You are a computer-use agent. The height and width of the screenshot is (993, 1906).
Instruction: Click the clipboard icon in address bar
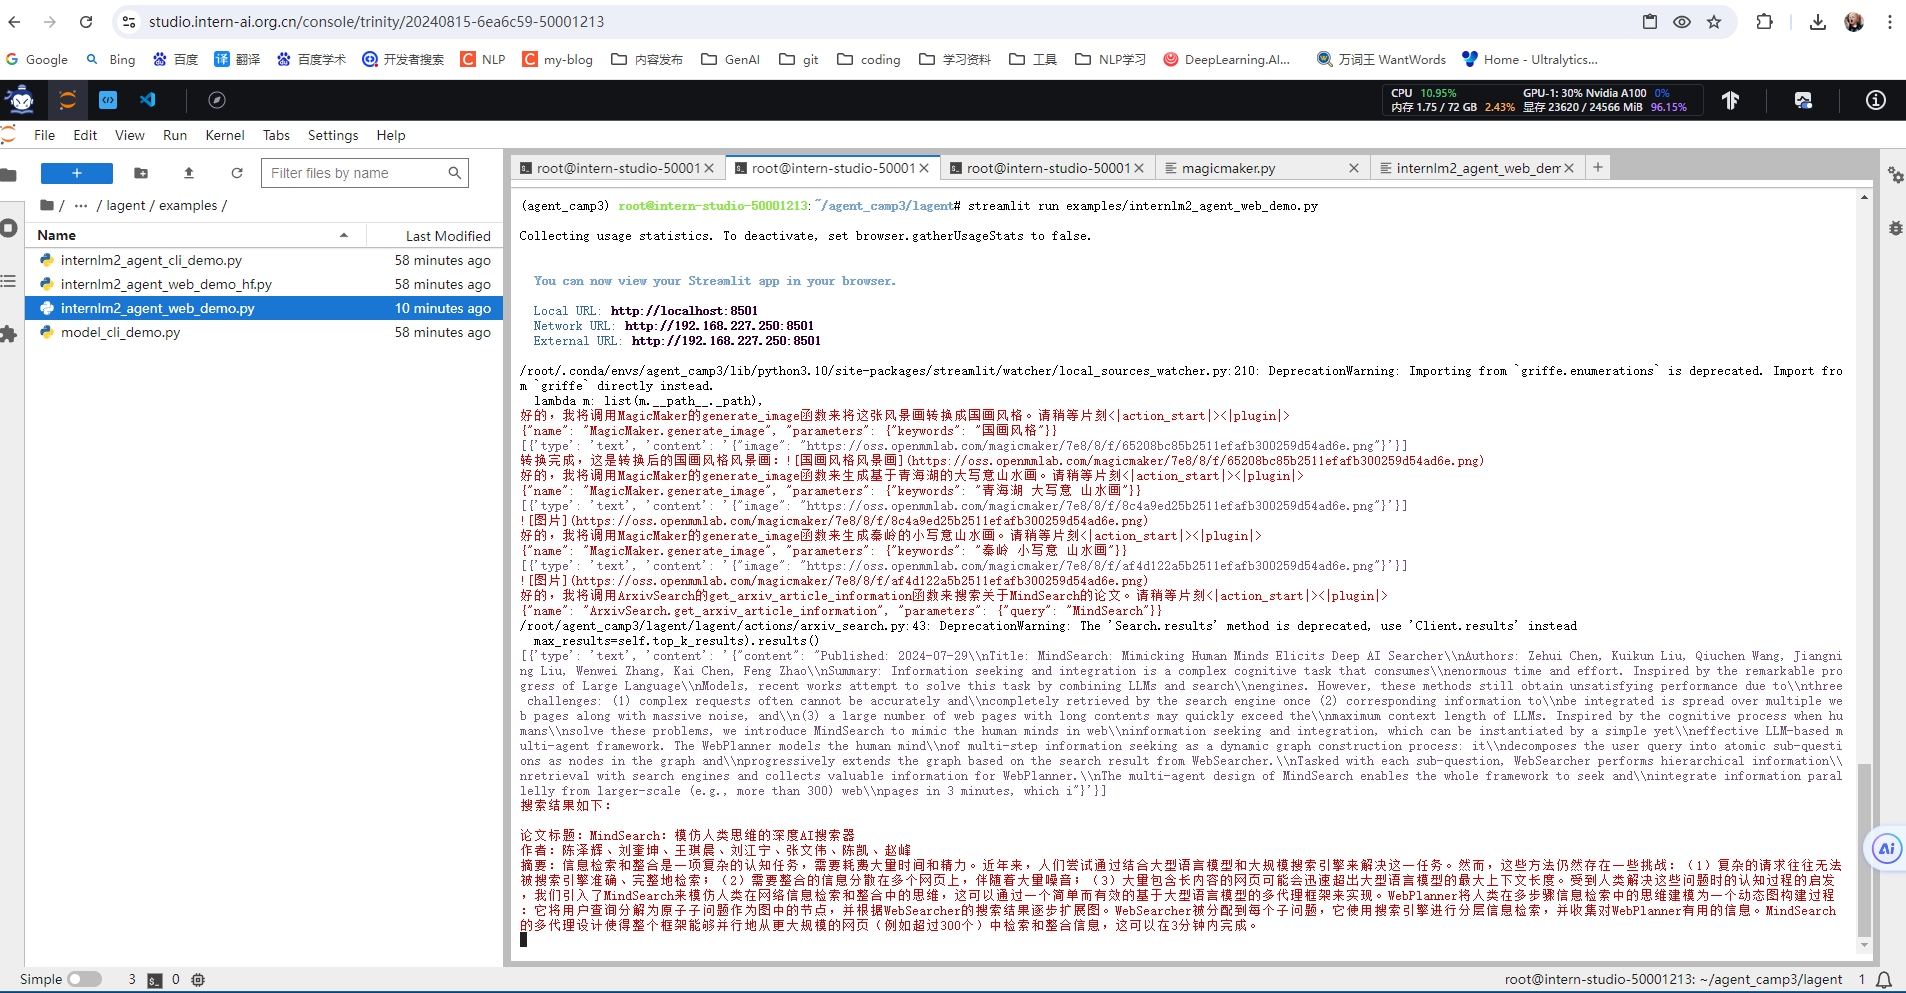pos(1650,22)
